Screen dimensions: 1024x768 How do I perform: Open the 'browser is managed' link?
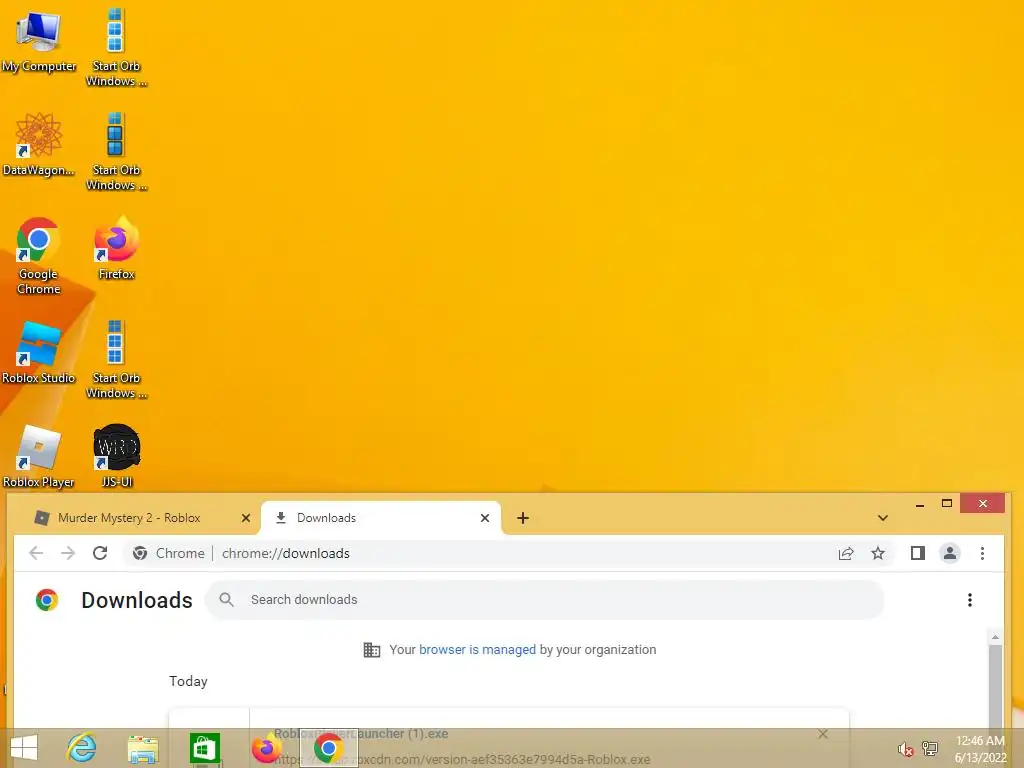point(477,650)
